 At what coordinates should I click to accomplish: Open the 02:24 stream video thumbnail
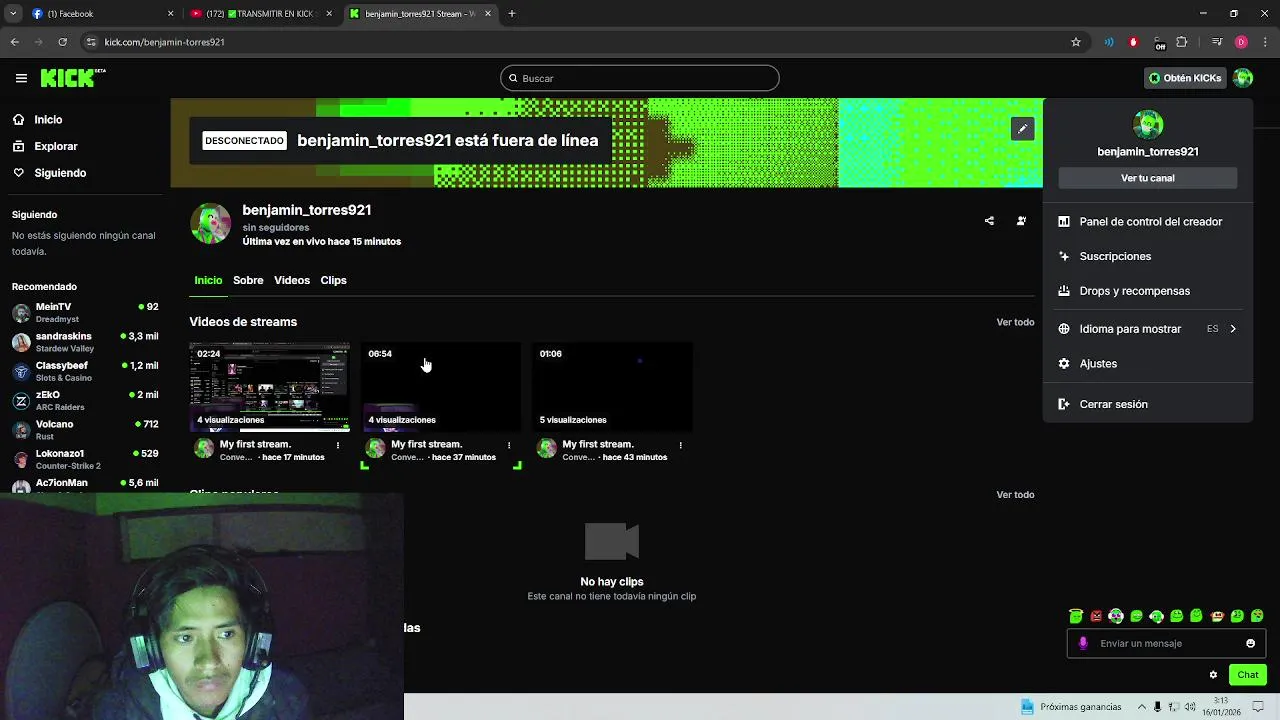[270, 387]
